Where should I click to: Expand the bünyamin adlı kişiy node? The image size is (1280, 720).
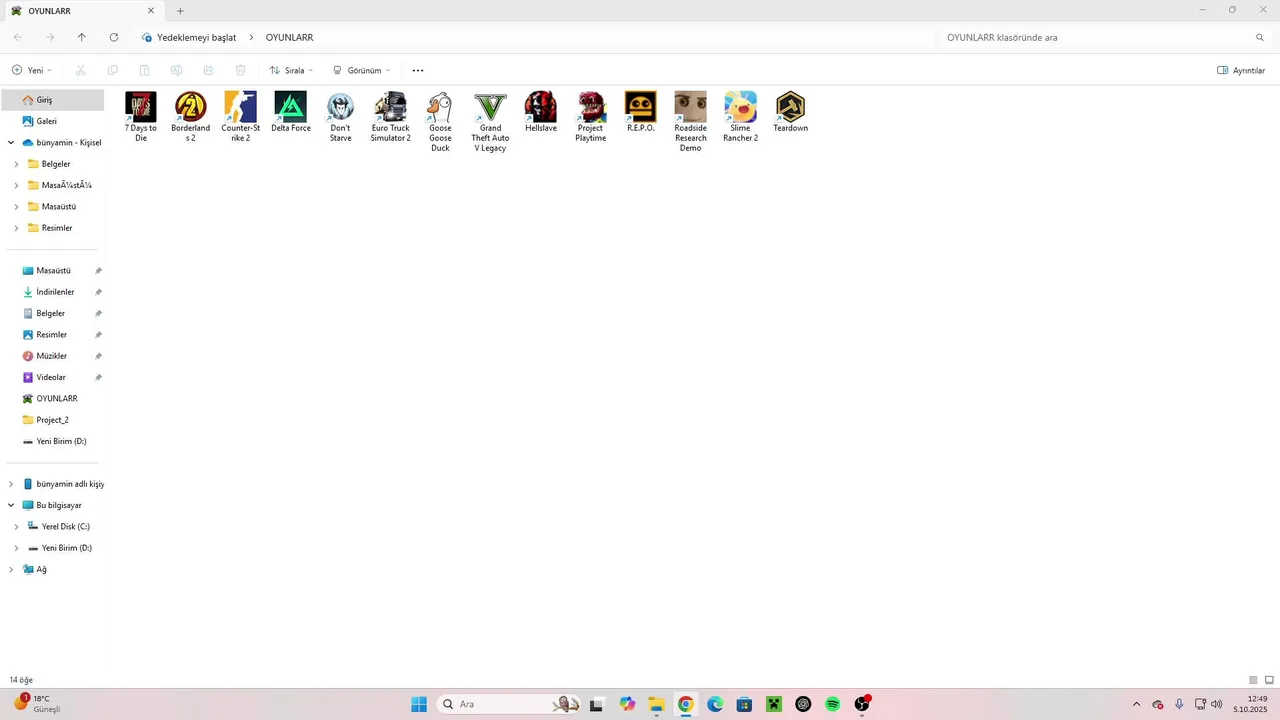[x=11, y=484]
